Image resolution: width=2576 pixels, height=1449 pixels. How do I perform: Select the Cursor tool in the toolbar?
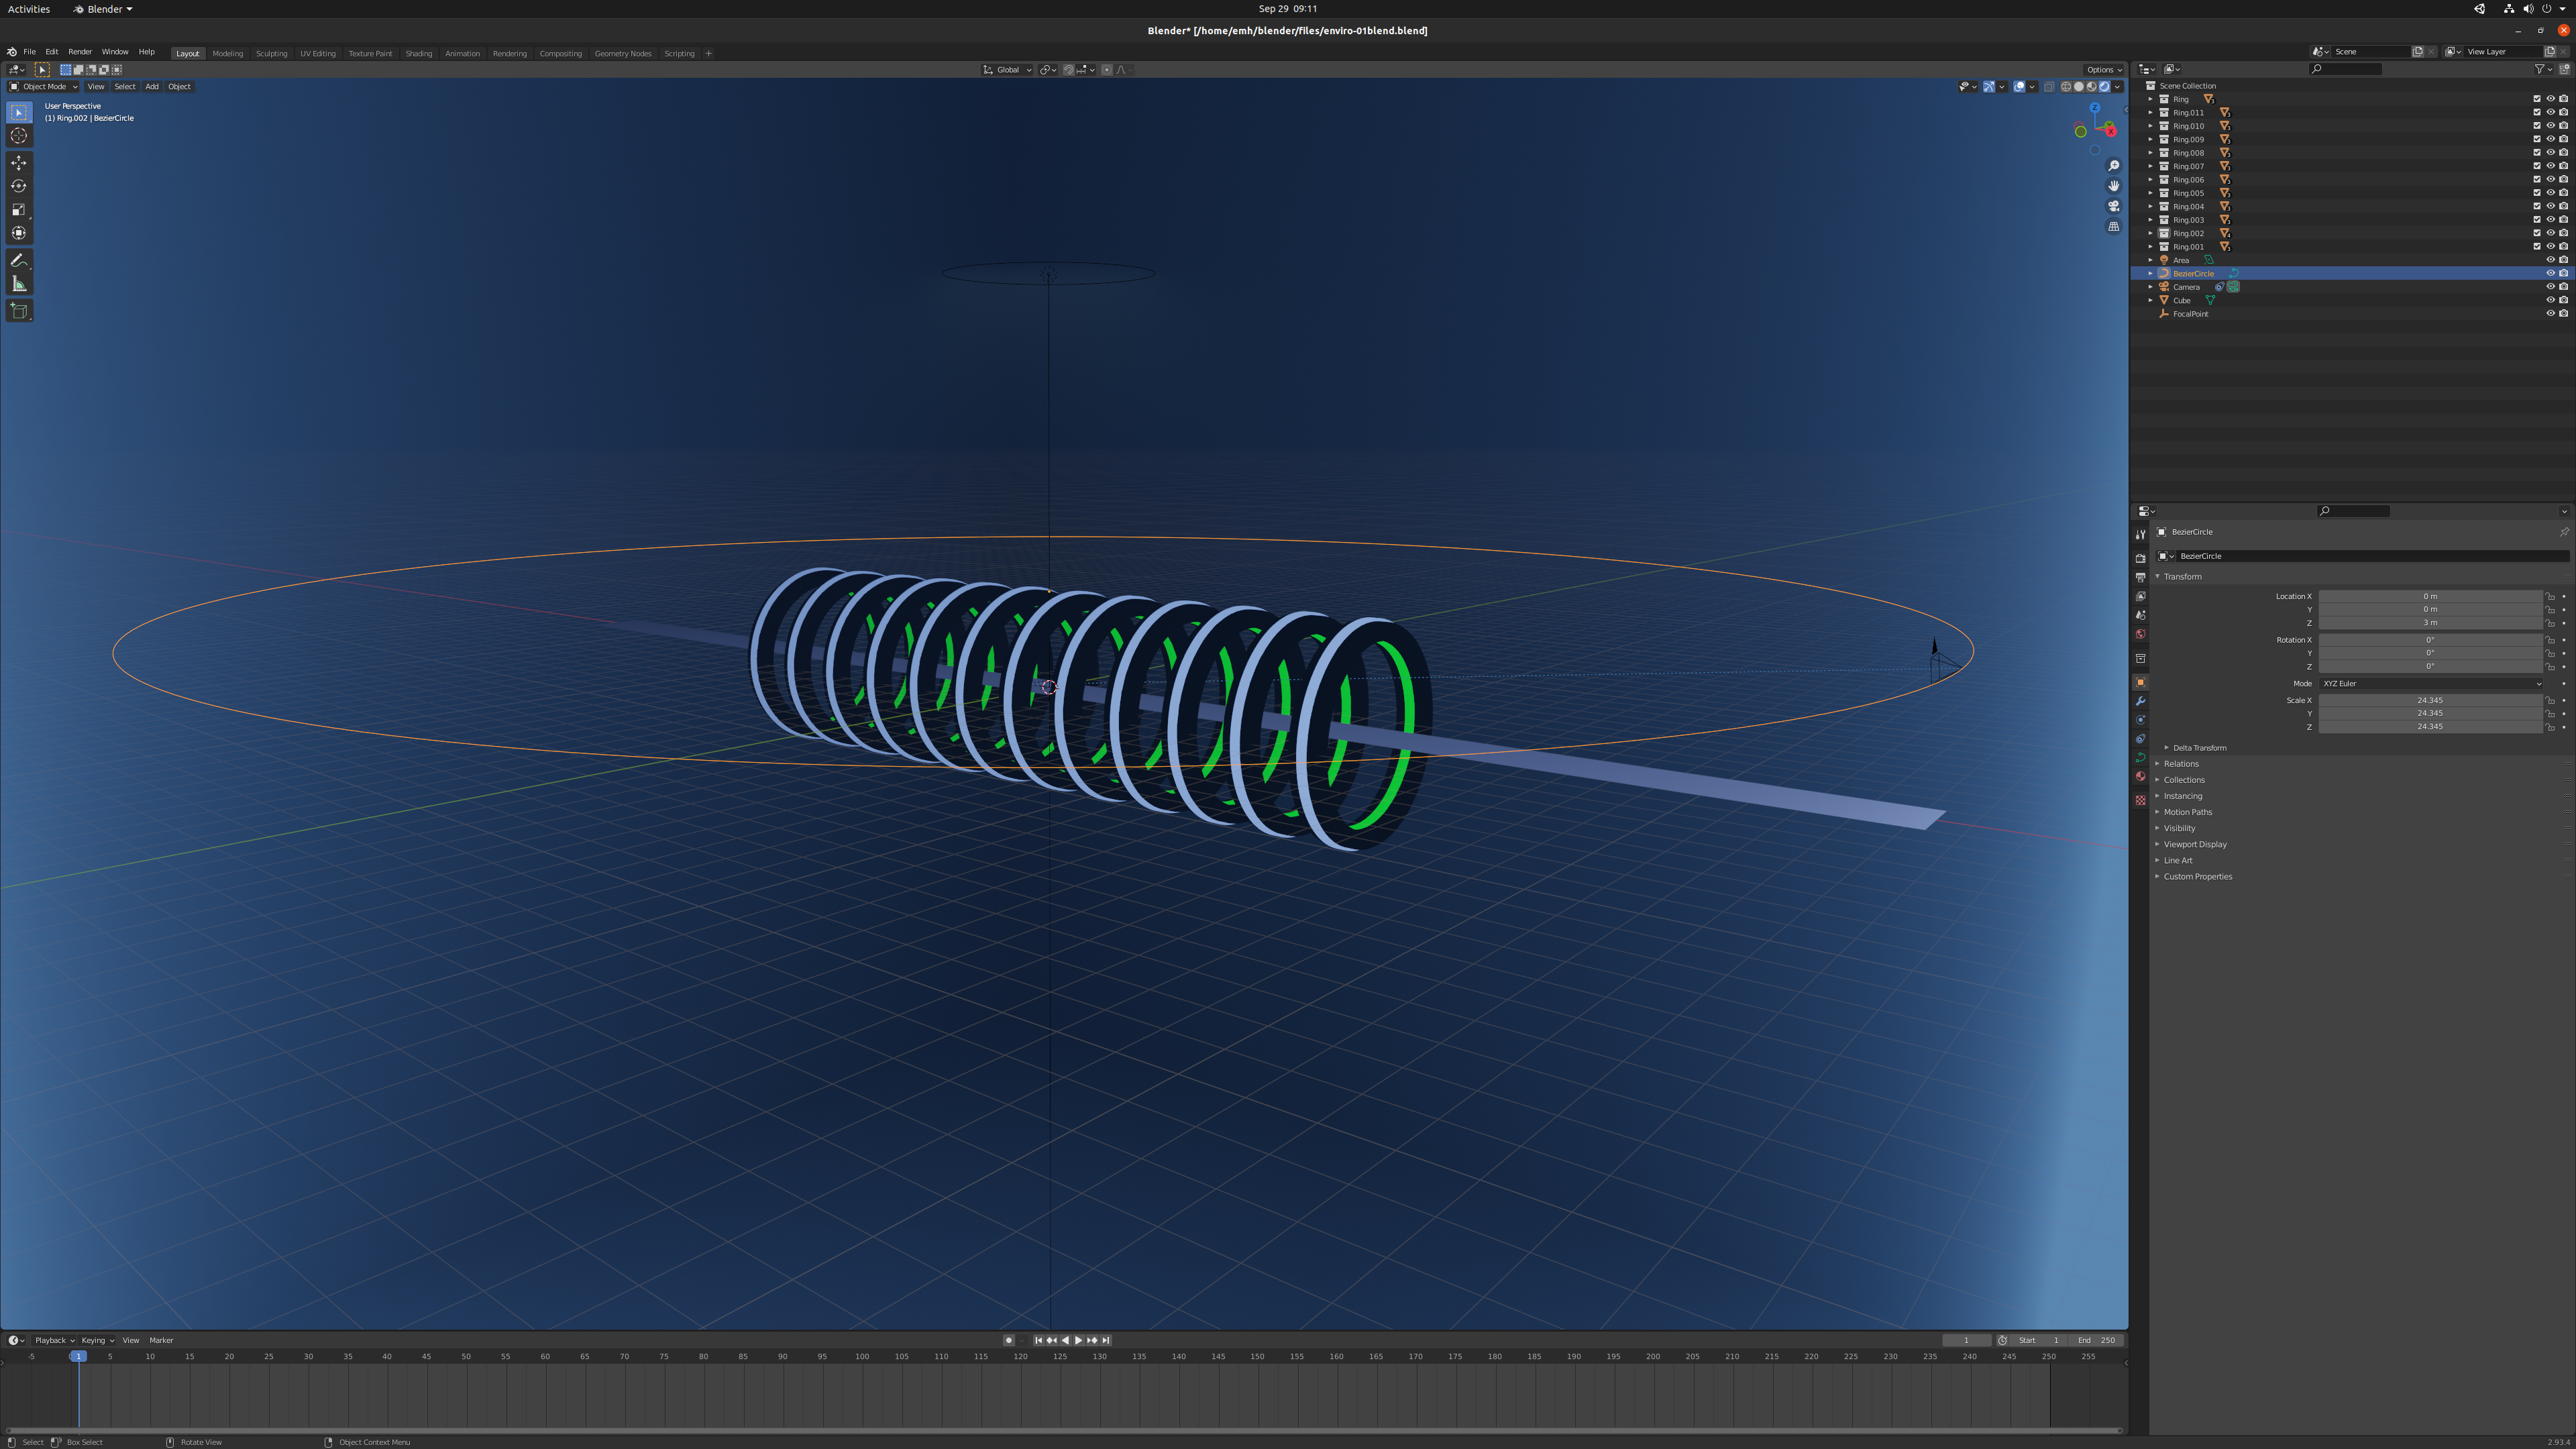(x=19, y=136)
